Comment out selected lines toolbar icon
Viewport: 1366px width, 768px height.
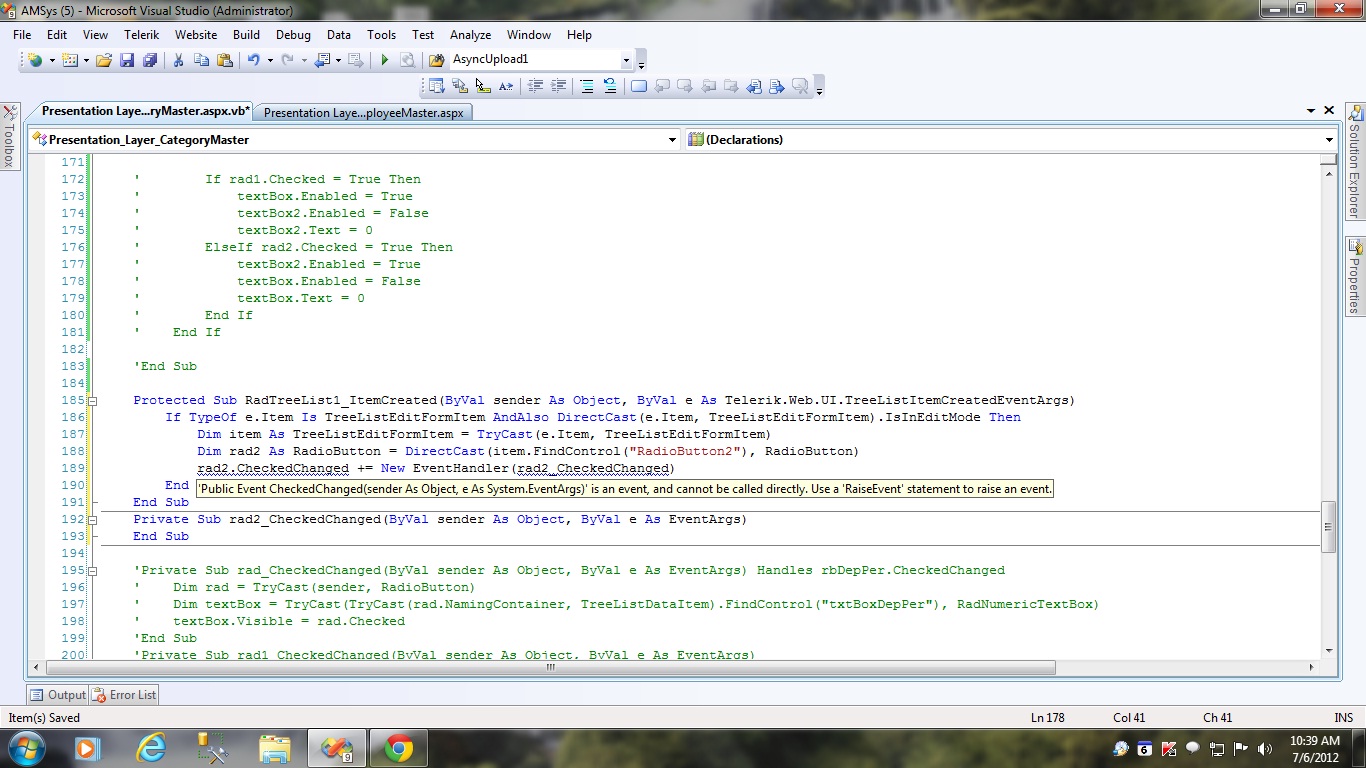[x=586, y=86]
